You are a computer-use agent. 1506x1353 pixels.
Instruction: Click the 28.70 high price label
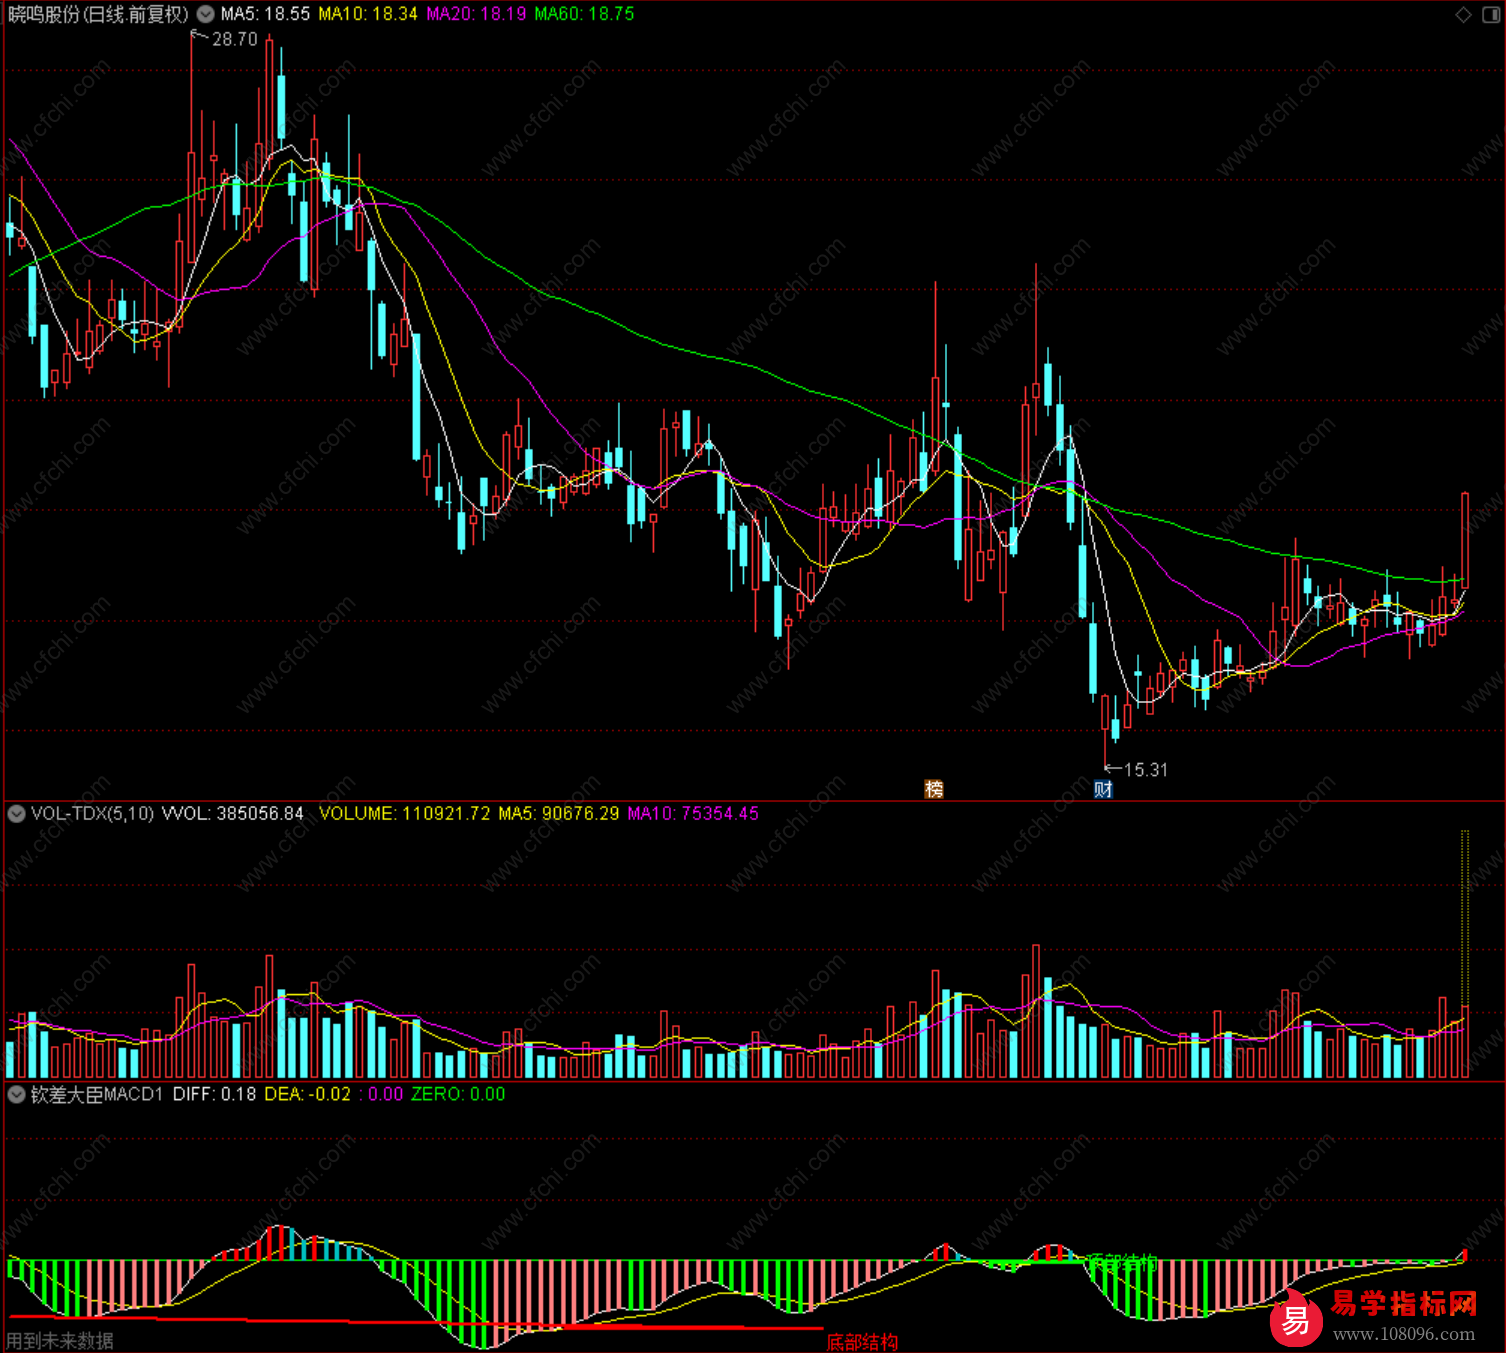pos(234,39)
